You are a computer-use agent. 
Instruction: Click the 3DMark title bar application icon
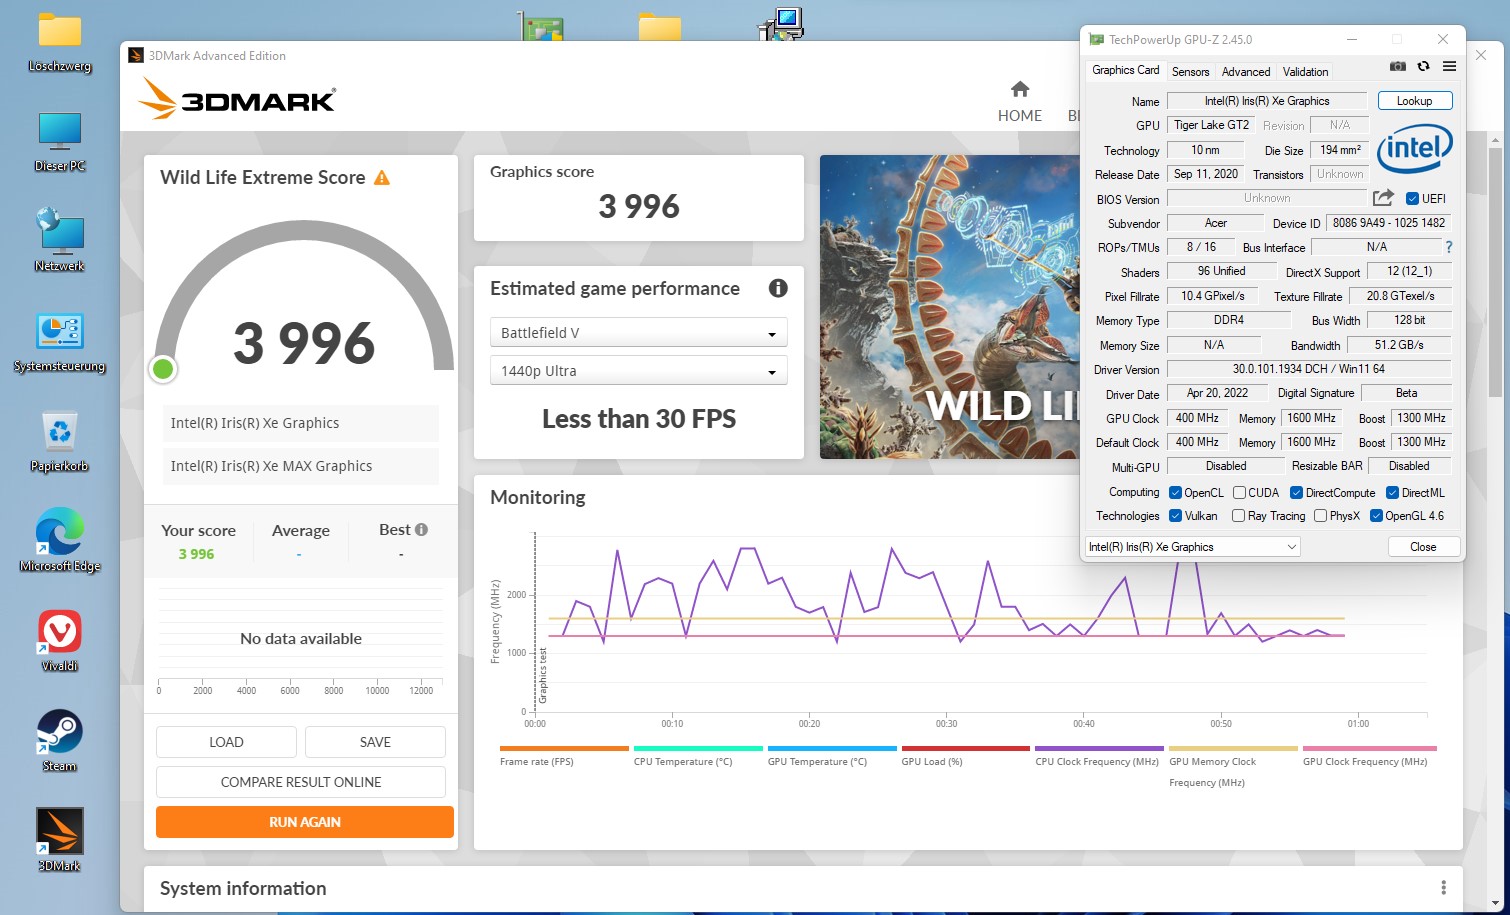coord(136,56)
